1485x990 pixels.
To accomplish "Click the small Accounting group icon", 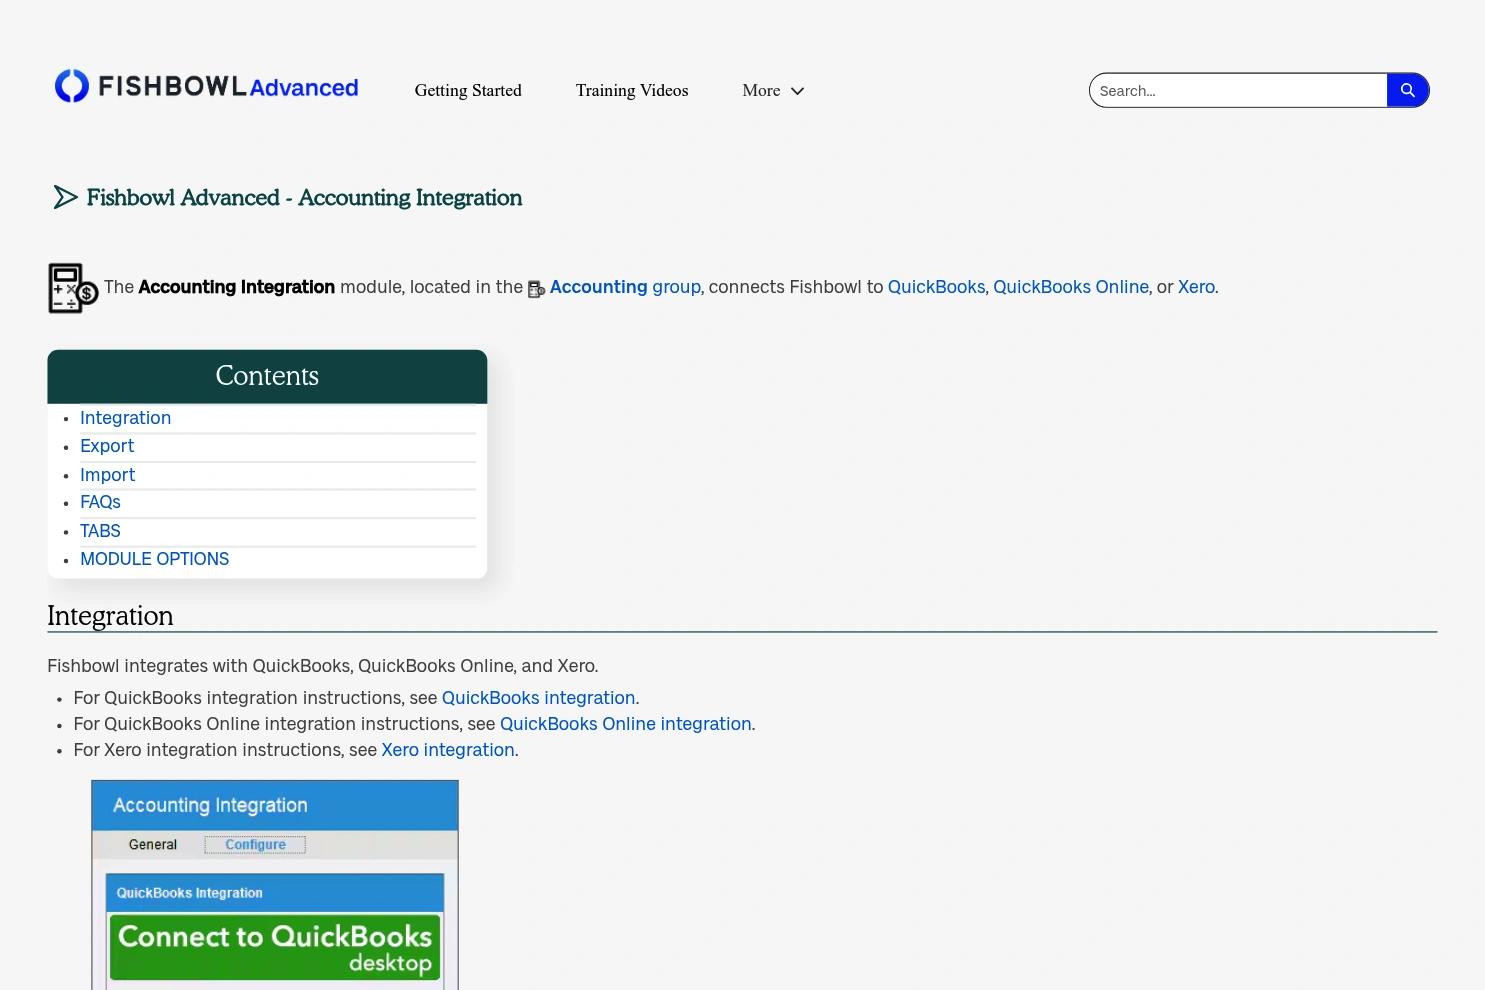I will (x=536, y=289).
